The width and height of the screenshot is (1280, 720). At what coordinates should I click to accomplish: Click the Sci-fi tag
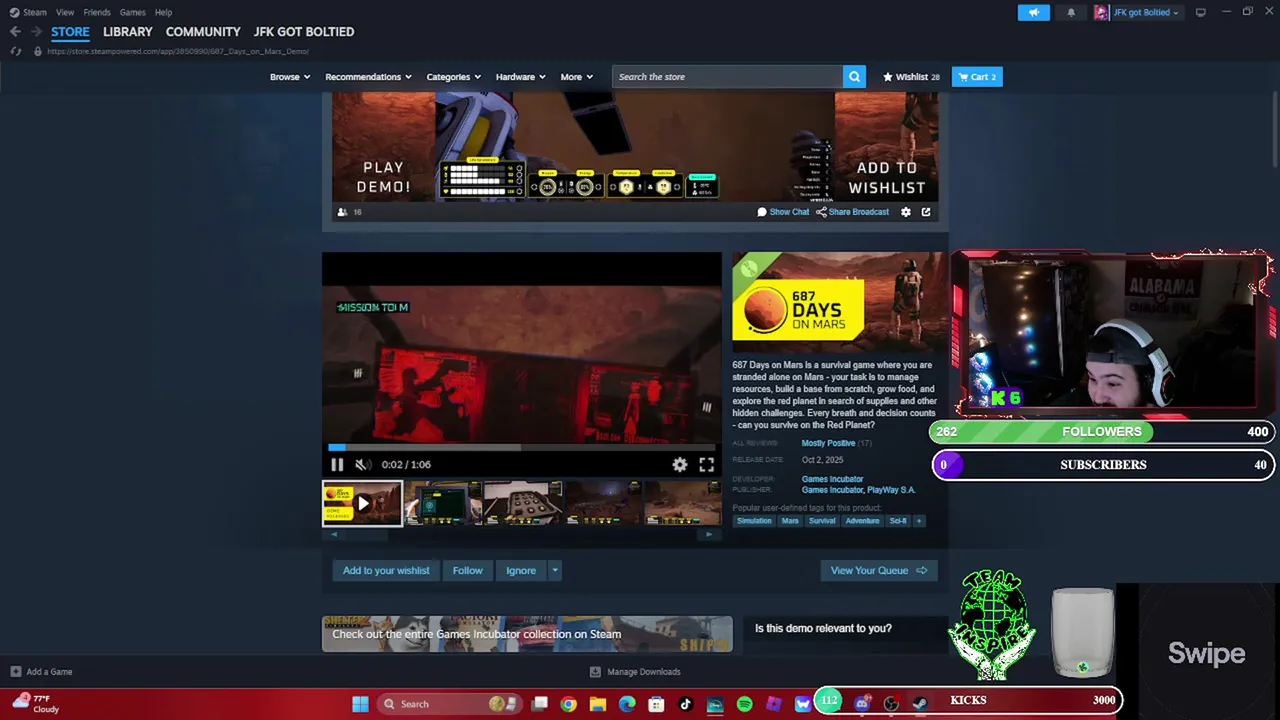[898, 521]
